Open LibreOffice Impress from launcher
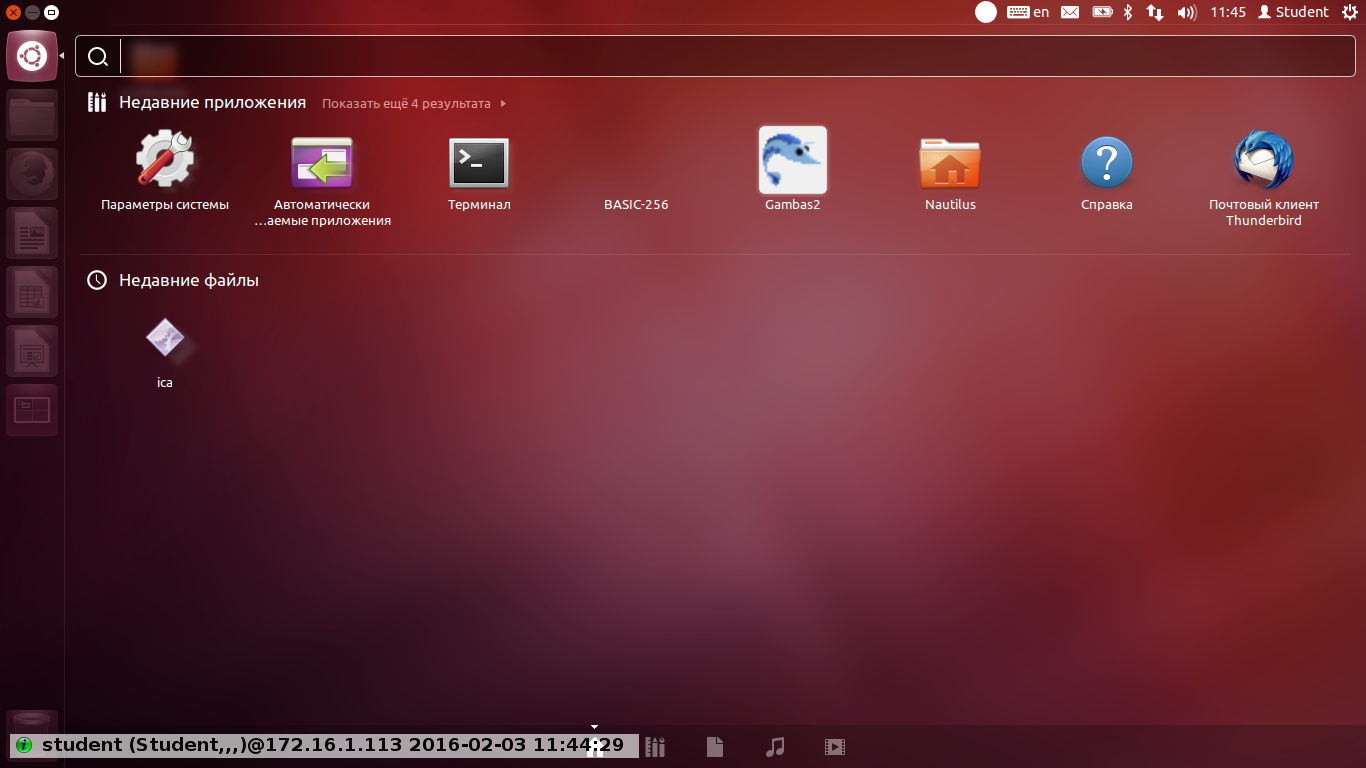Viewport: 1366px width, 768px height. pyautogui.click(x=32, y=351)
